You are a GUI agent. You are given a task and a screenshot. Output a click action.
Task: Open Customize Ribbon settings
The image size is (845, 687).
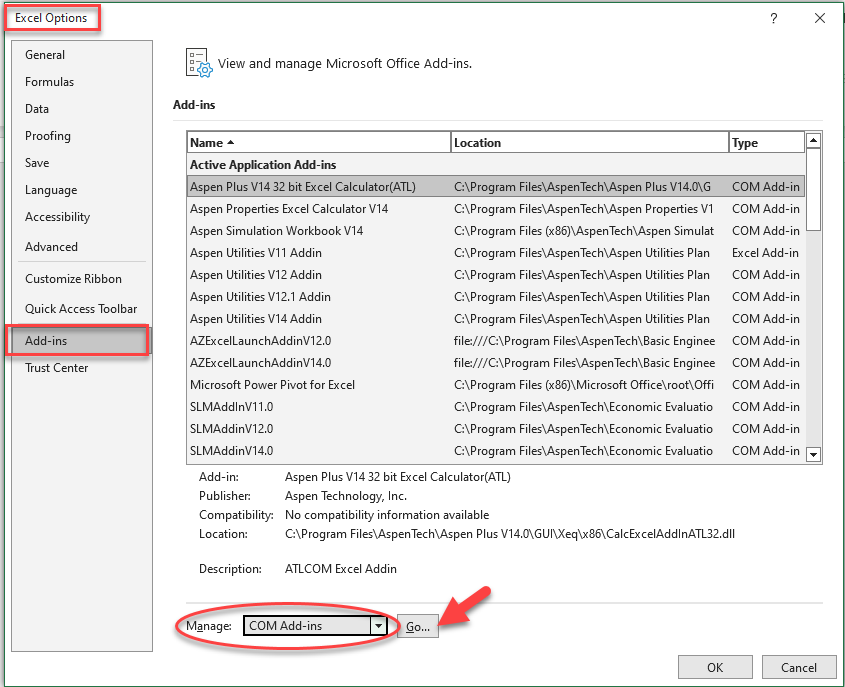[73, 279]
